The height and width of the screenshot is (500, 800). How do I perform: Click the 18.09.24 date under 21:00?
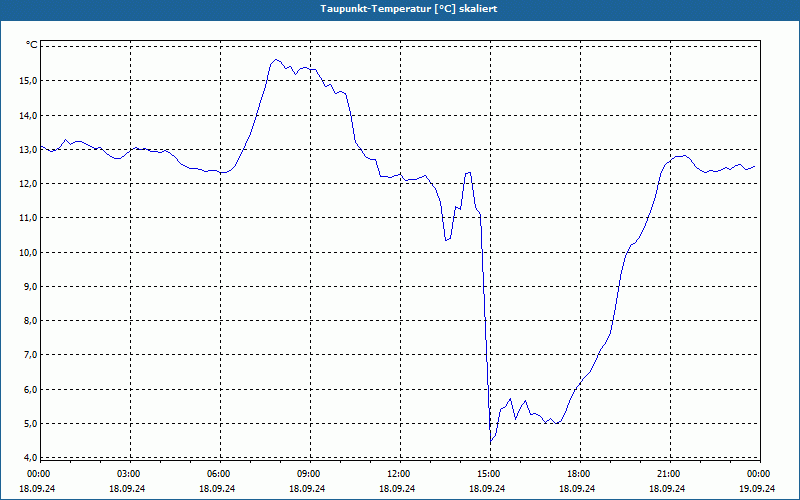pos(667,488)
